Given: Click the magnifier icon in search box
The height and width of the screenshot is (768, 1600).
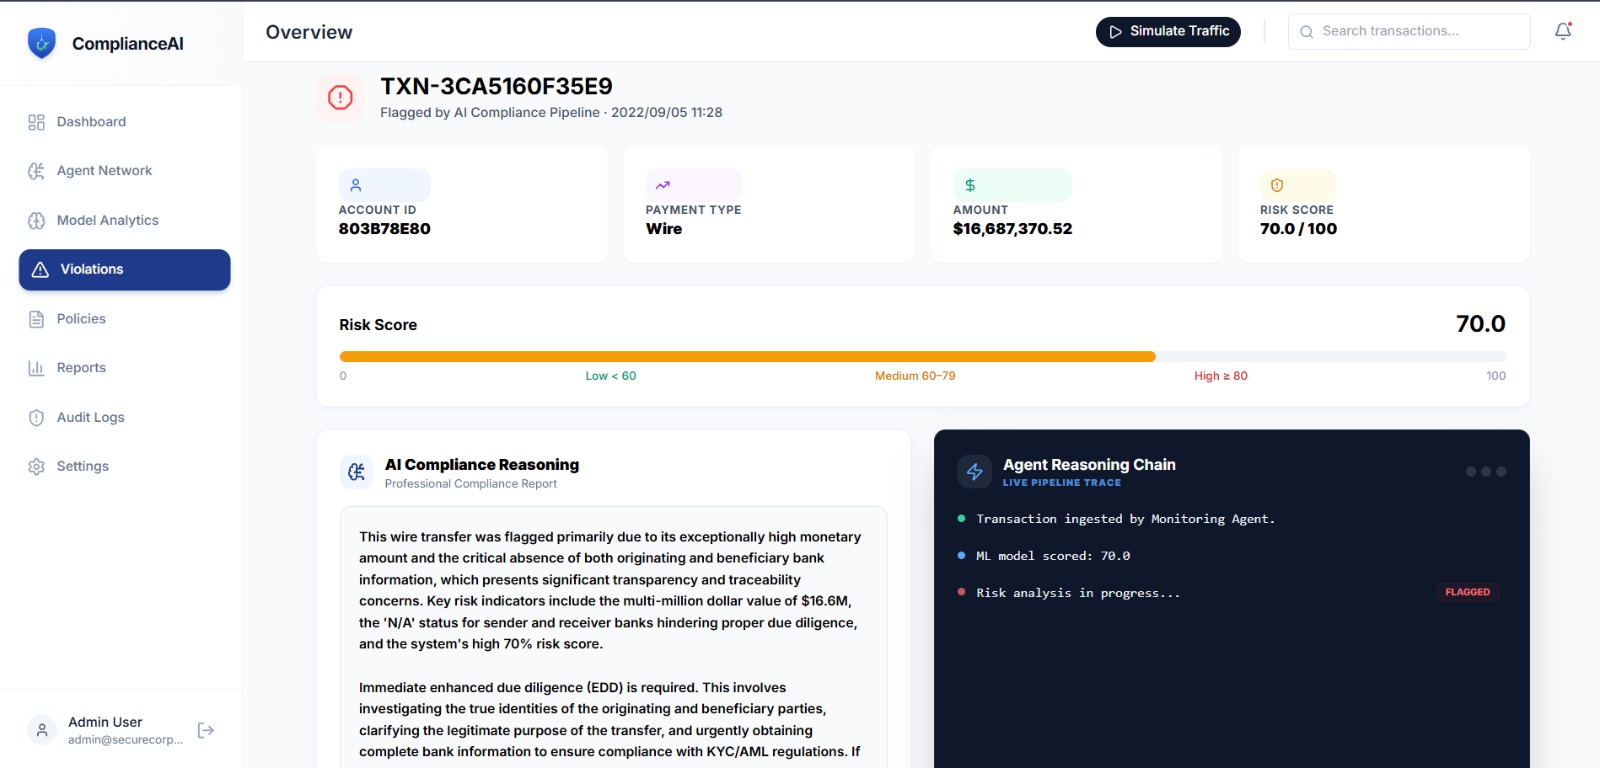Looking at the screenshot, I should pos(1306,32).
